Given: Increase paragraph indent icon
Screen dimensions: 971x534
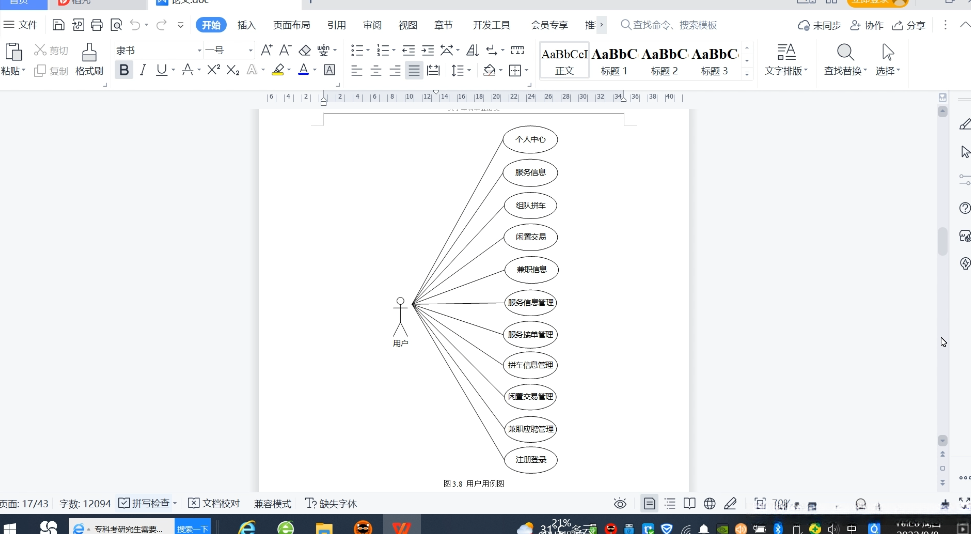Looking at the screenshot, I should click(x=427, y=50).
